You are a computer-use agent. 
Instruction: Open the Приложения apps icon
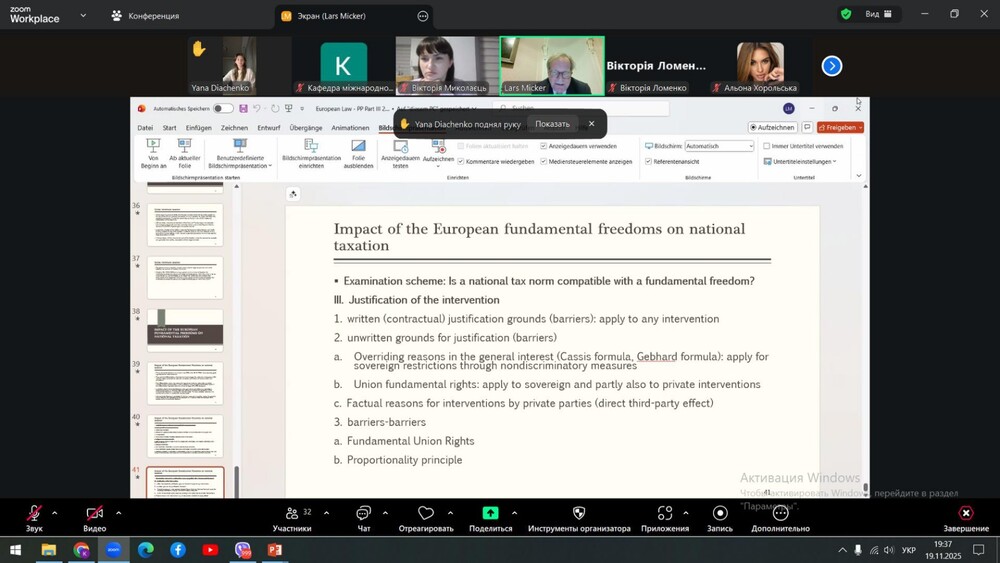(x=664, y=513)
